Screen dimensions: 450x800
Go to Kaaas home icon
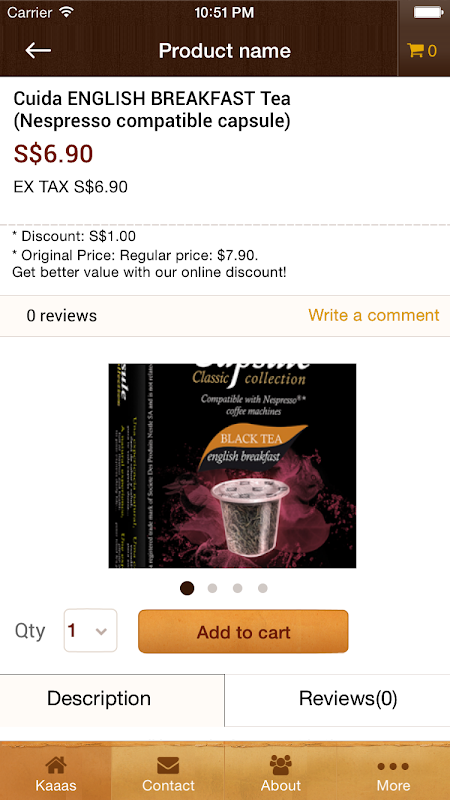(x=56, y=765)
